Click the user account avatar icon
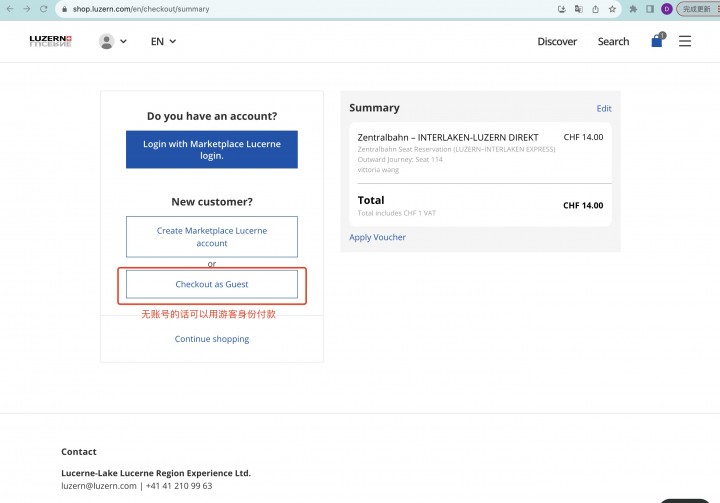The height and width of the screenshot is (503, 720). pos(107,41)
